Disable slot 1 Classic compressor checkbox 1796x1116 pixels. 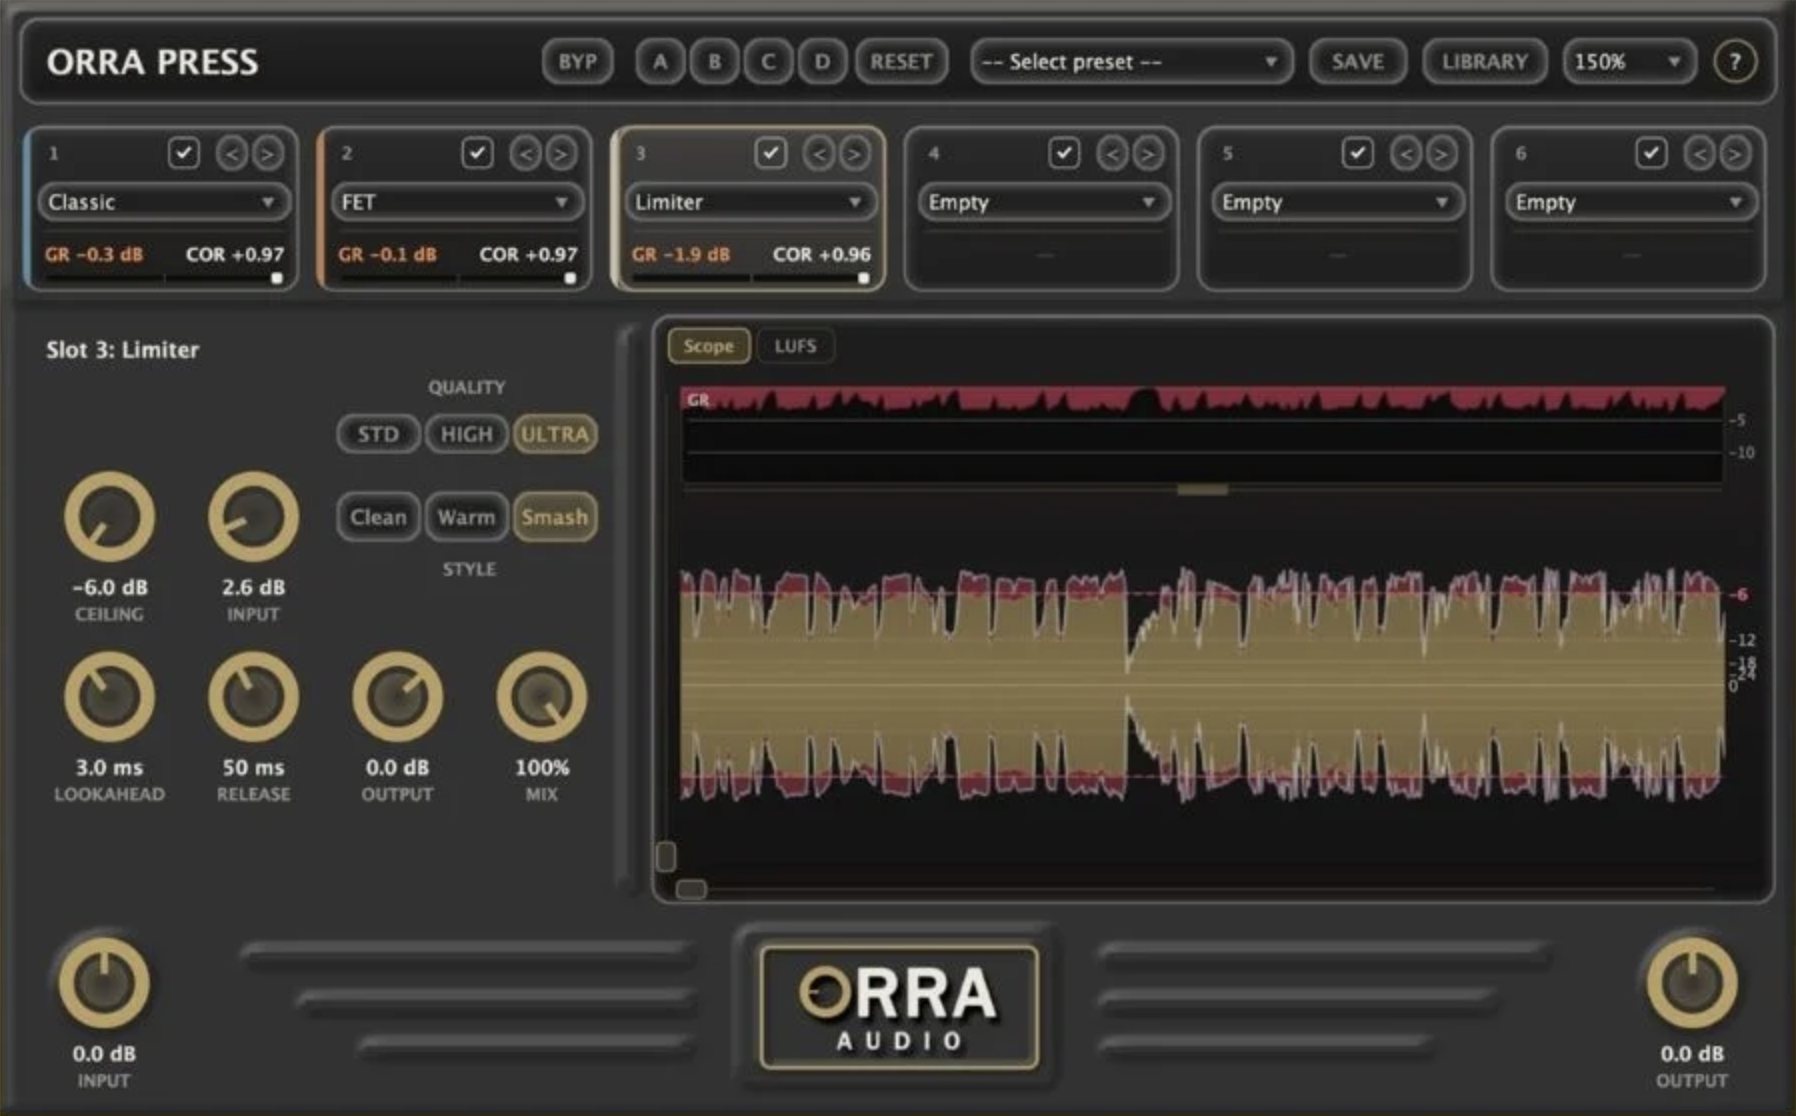183,153
